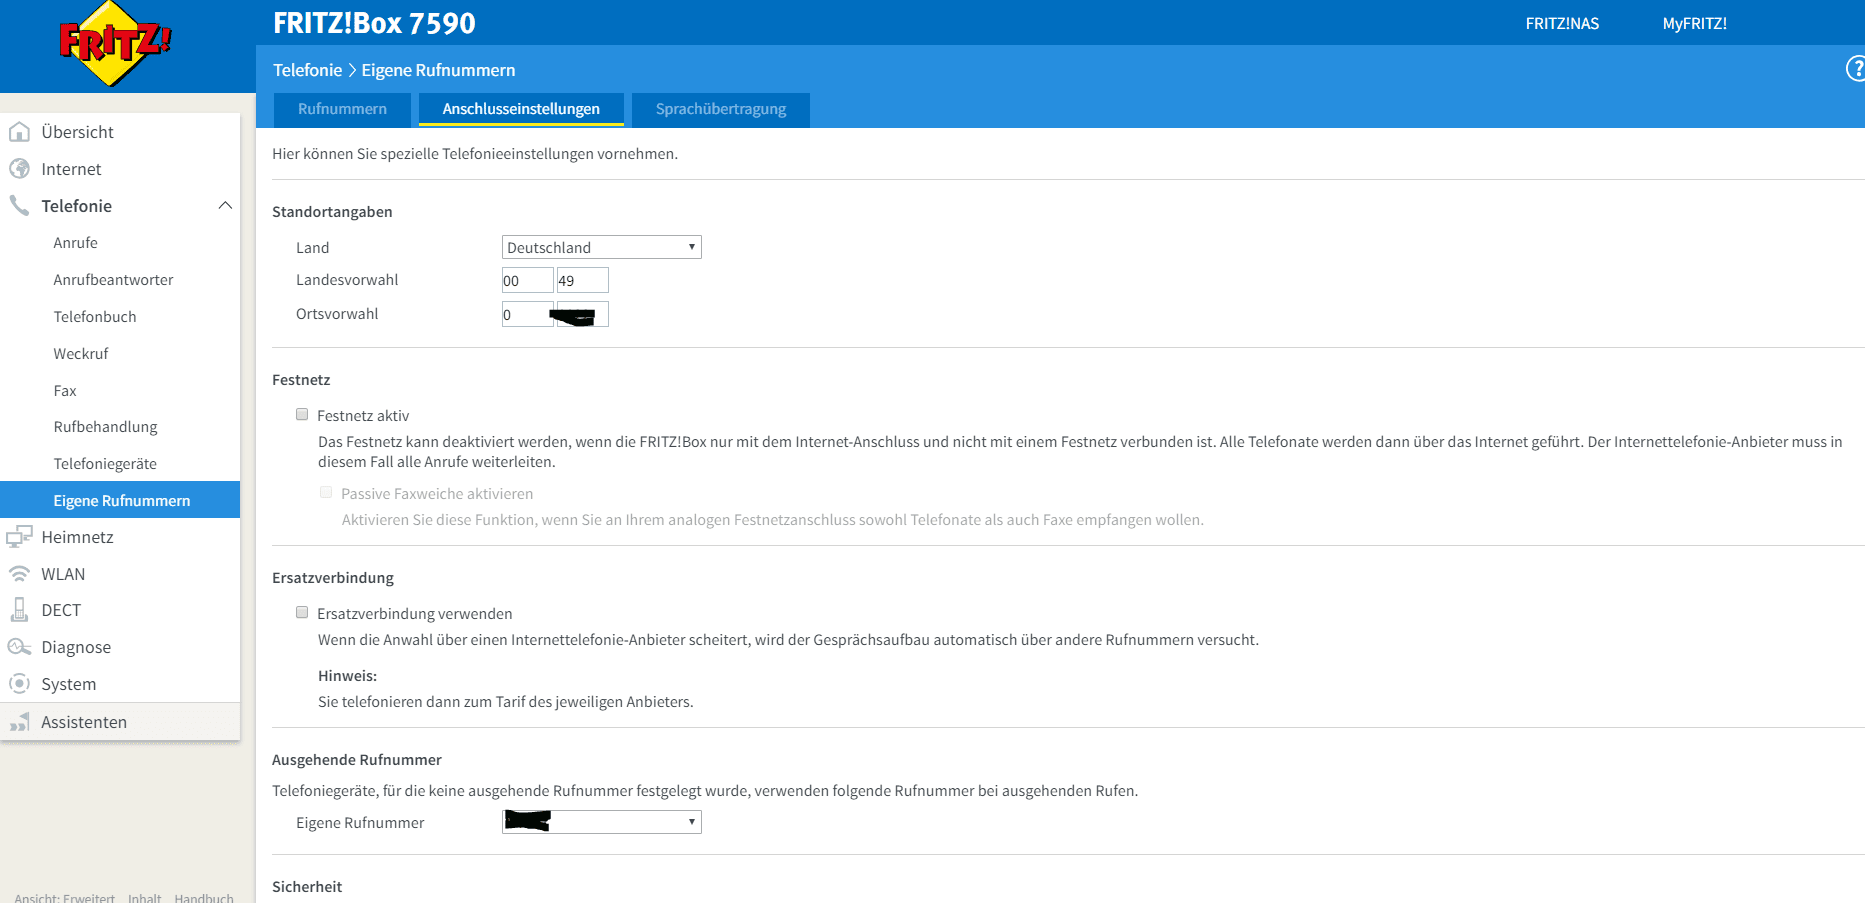The width and height of the screenshot is (1865, 903).
Task: Click the WLAN wifi icon
Action: tap(19, 574)
